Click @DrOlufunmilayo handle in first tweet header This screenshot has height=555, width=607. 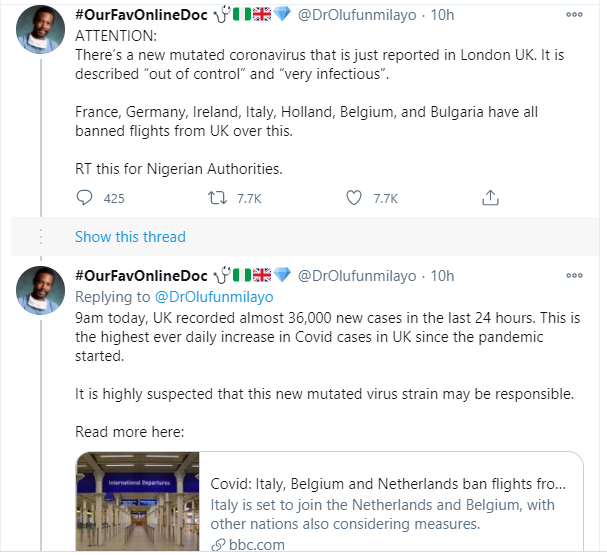click(356, 16)
